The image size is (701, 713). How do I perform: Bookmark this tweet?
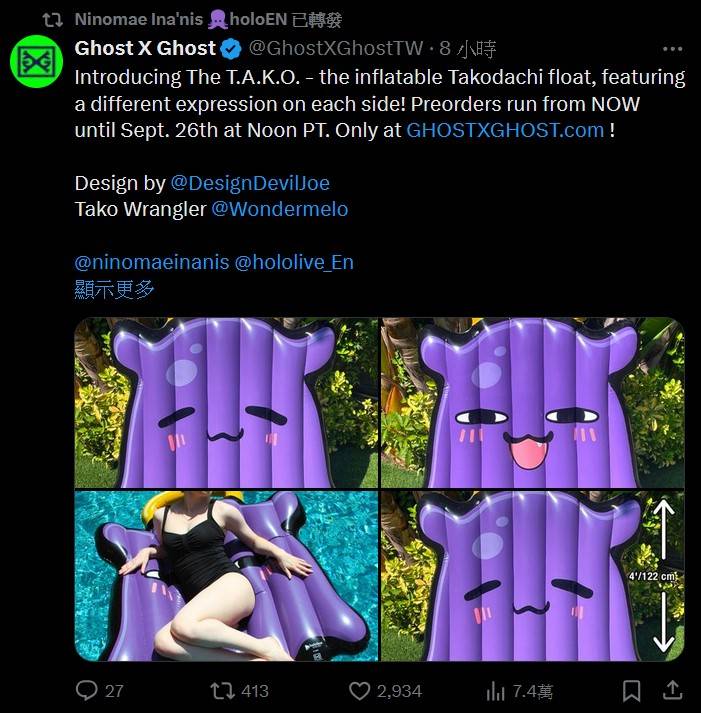pyautogui.click(x=631, y=690)
